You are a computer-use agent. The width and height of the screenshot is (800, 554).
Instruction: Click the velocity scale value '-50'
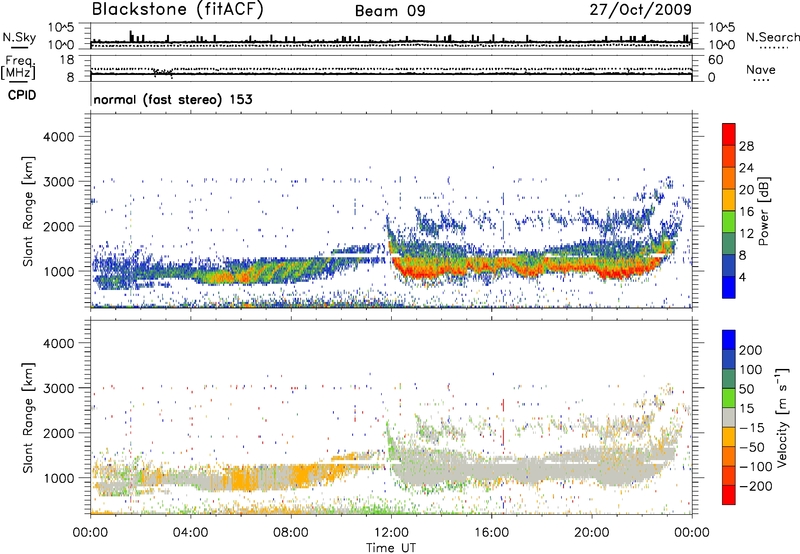pos(752,447)
